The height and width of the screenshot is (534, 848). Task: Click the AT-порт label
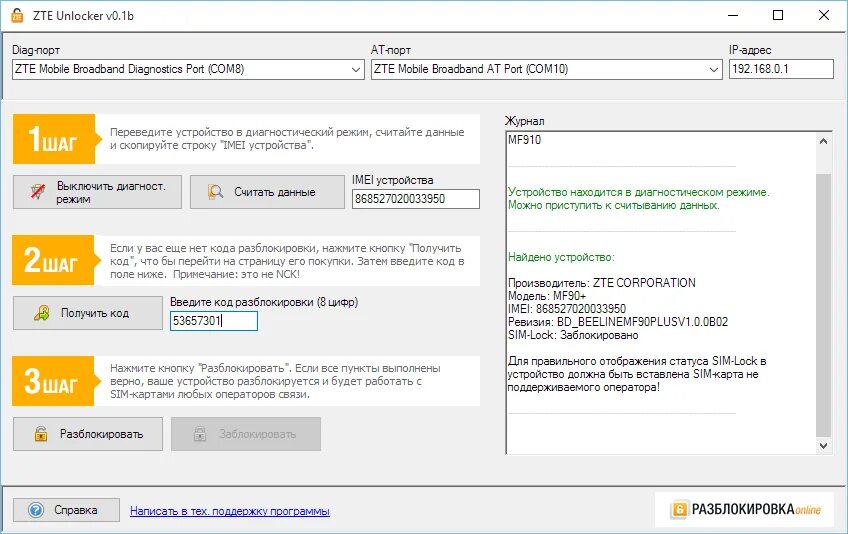pyautogui.click(x=390, y=50)
